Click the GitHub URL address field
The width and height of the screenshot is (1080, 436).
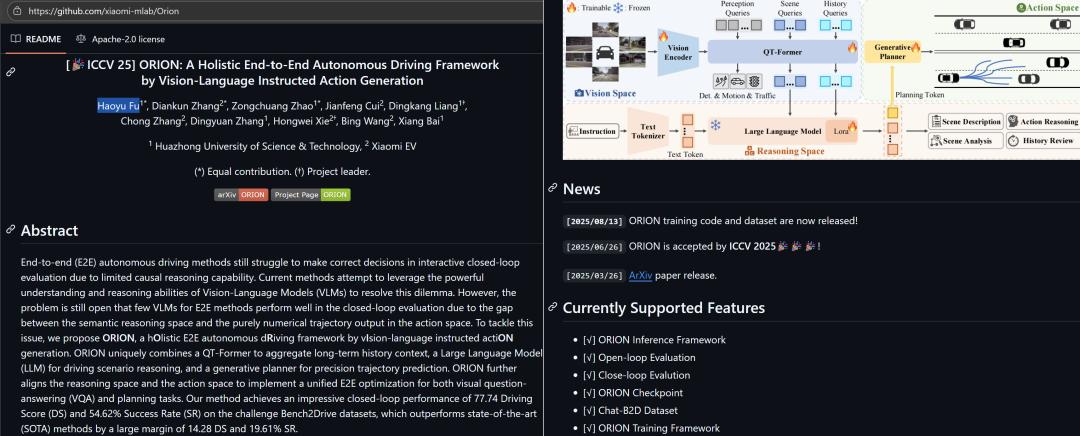click(x=276, y=12)
